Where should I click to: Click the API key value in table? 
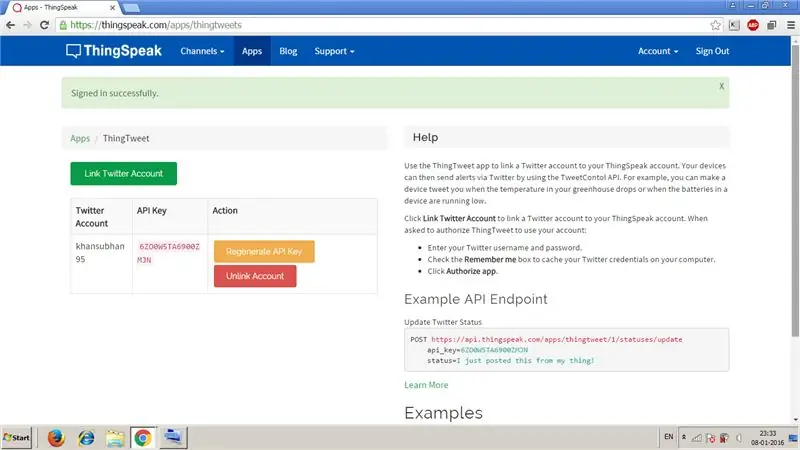coord(169,253)
